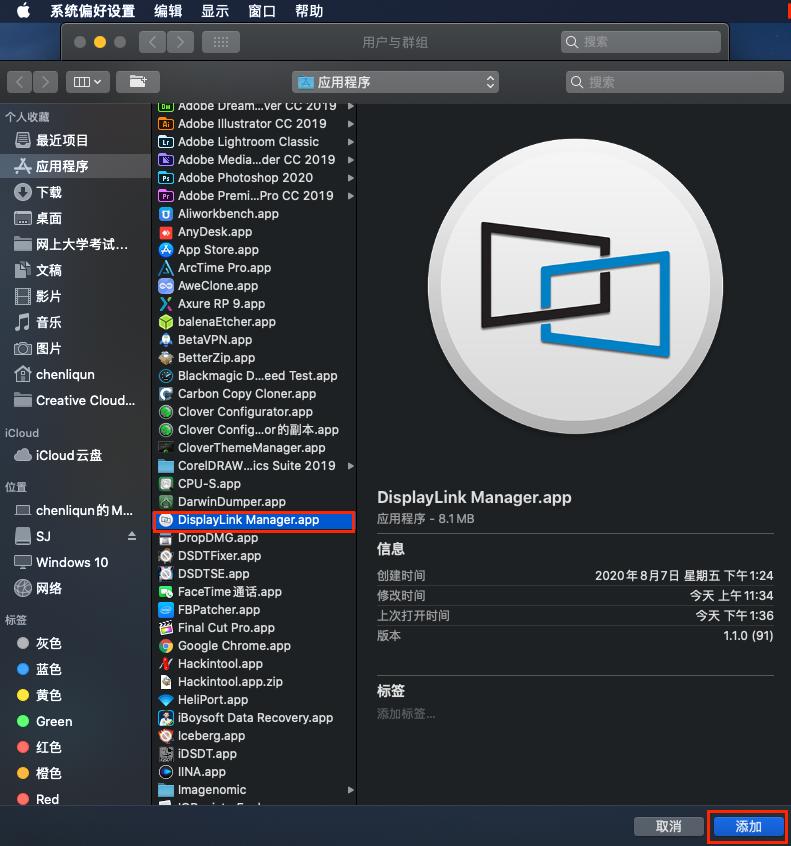This screenshot has height=846, width=791.
Task: Expand Adobe Photoshop 2020 folder arrow
Action: [351, 178]
